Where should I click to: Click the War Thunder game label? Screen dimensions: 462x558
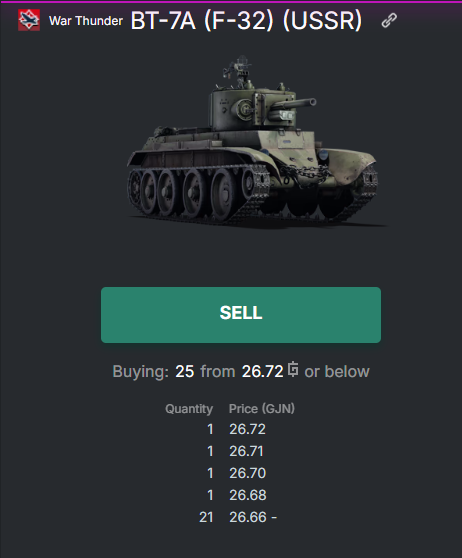pyautogui.click(x=86, y=21)
